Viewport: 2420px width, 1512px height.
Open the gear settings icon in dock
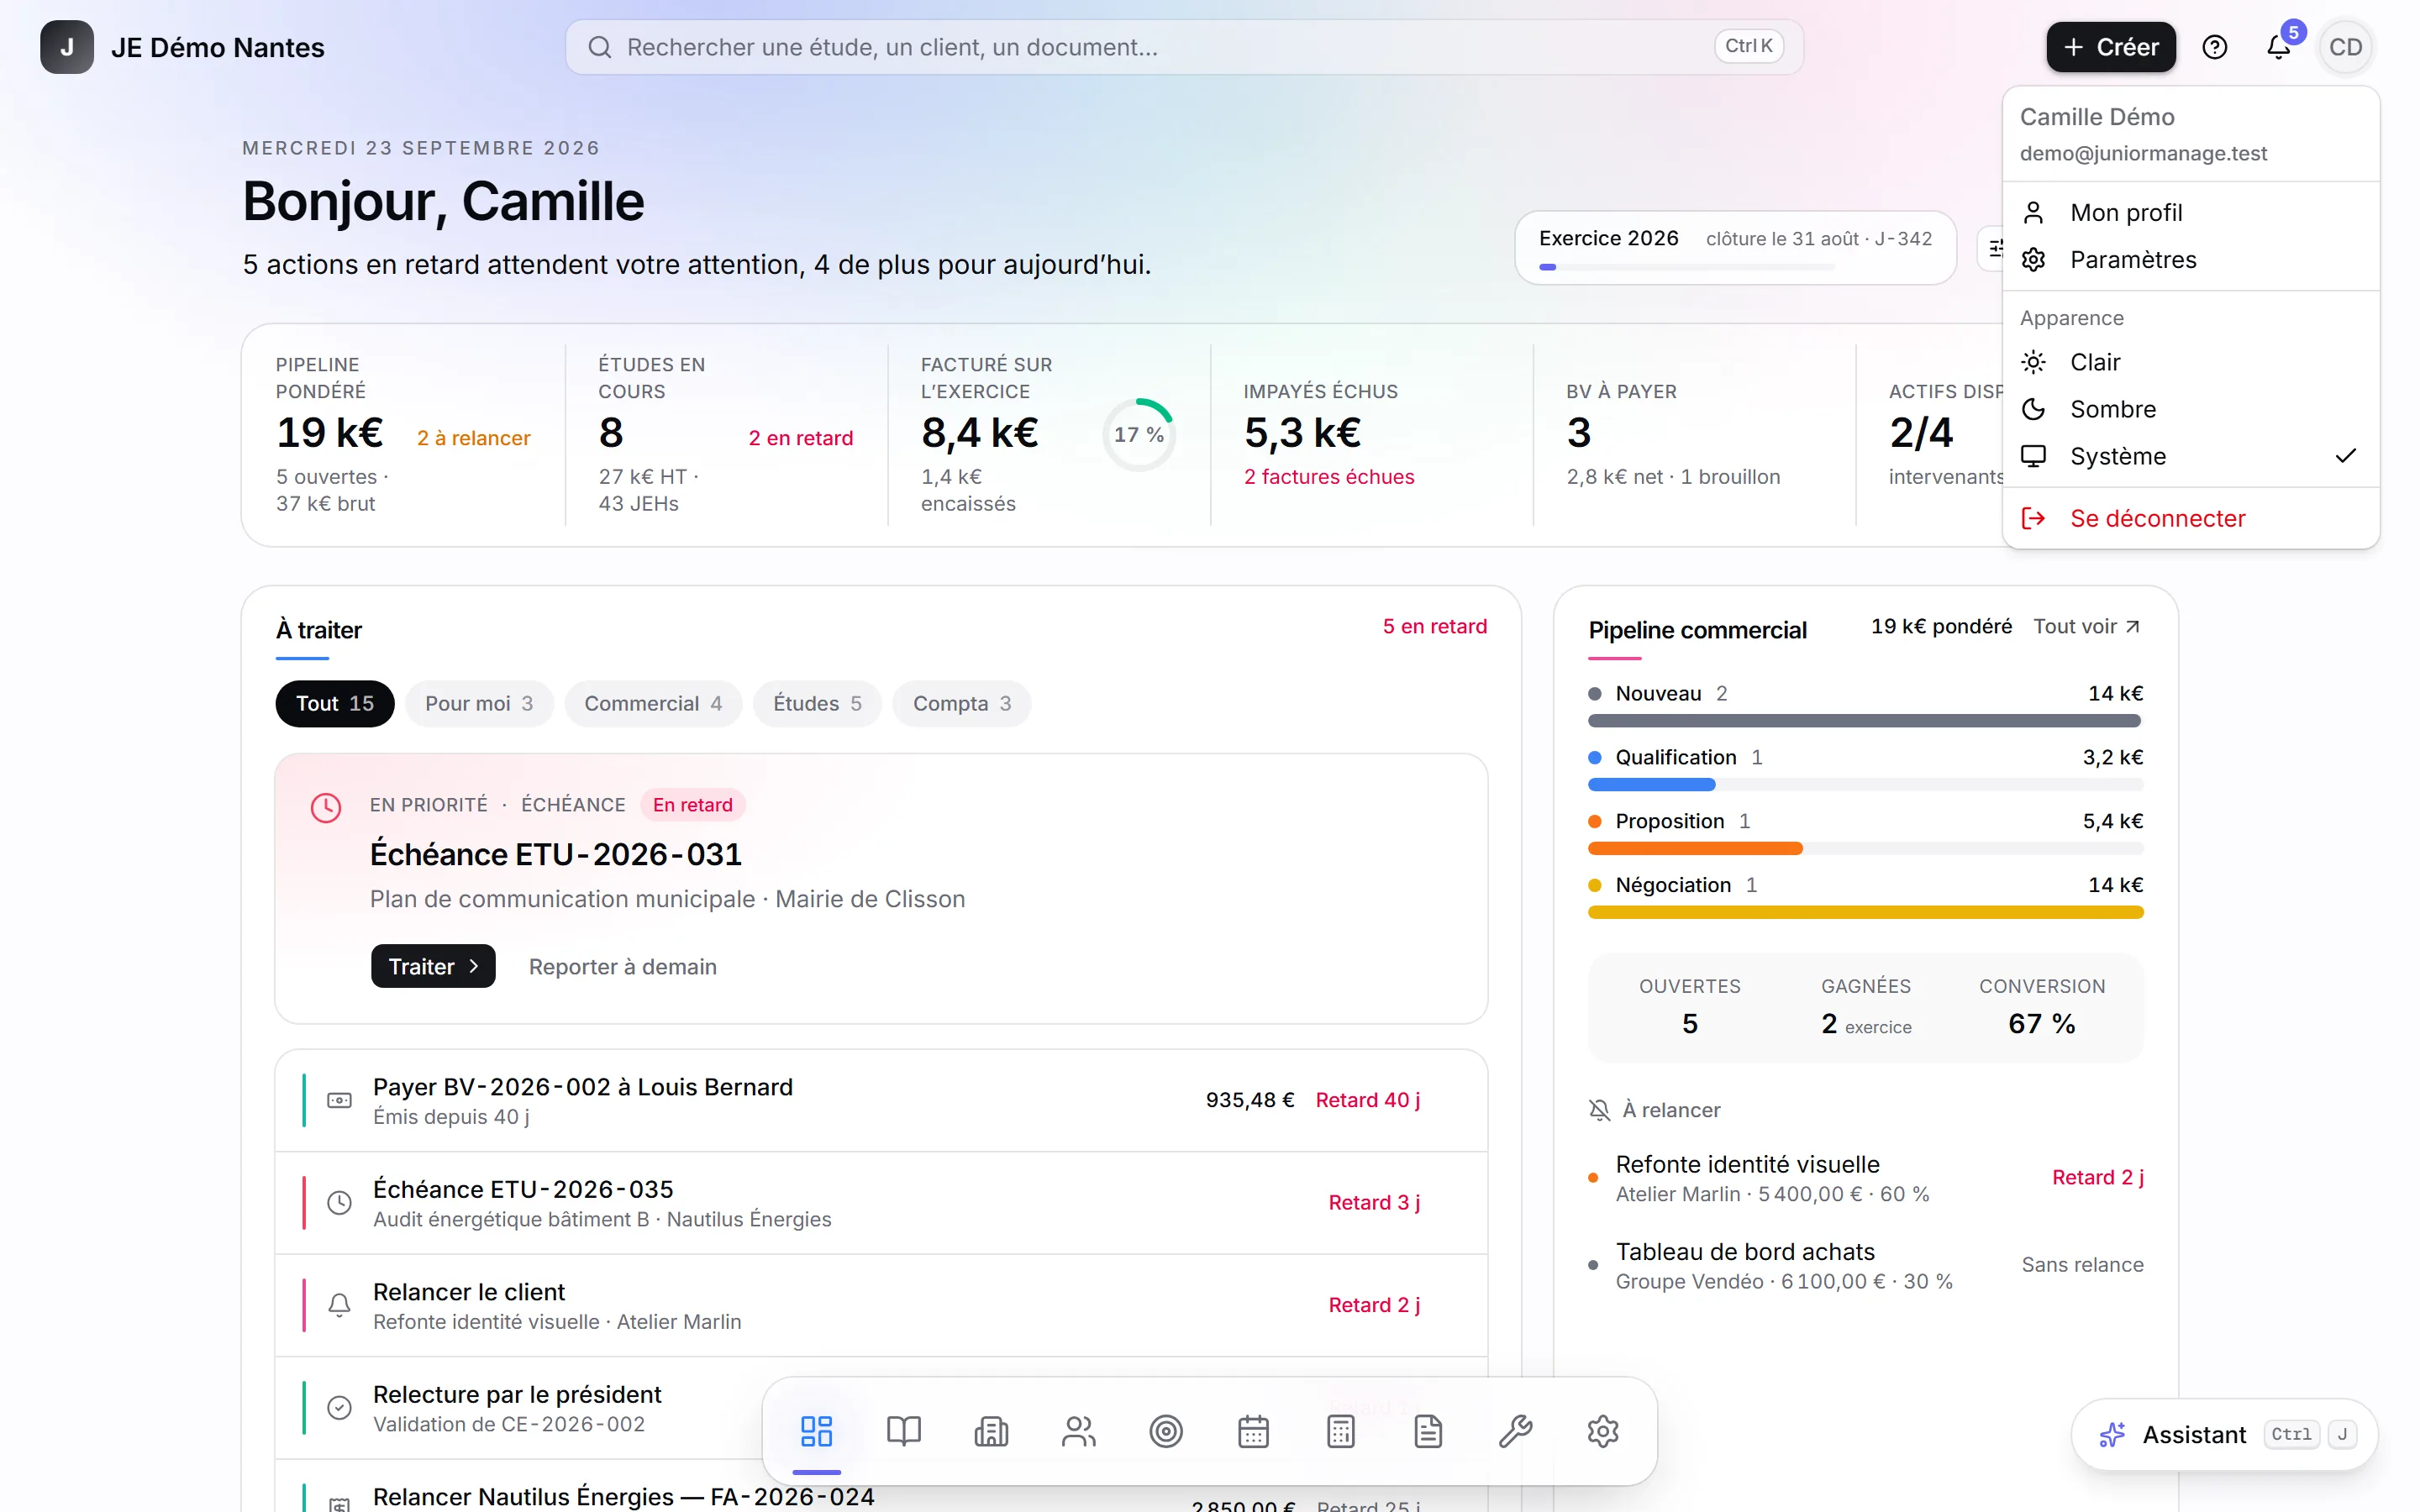coord(1603,1431)
